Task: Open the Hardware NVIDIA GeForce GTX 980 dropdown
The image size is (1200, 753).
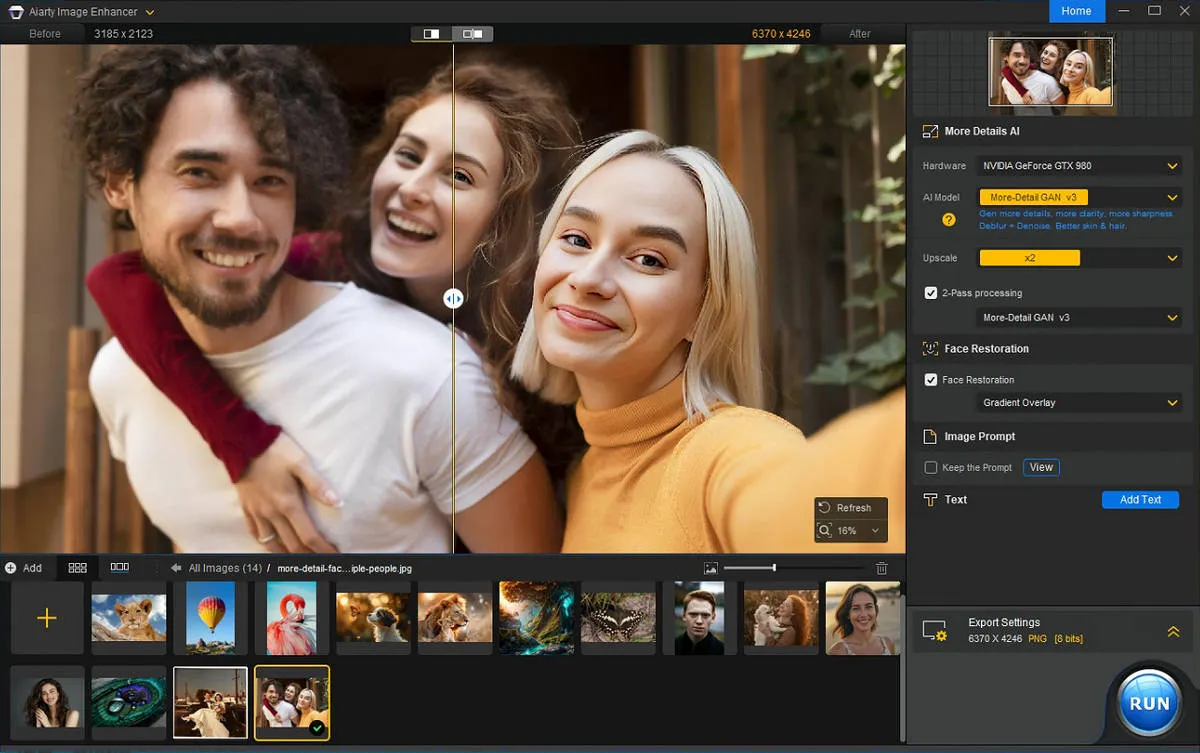Action: click(x=1079, y=165)
